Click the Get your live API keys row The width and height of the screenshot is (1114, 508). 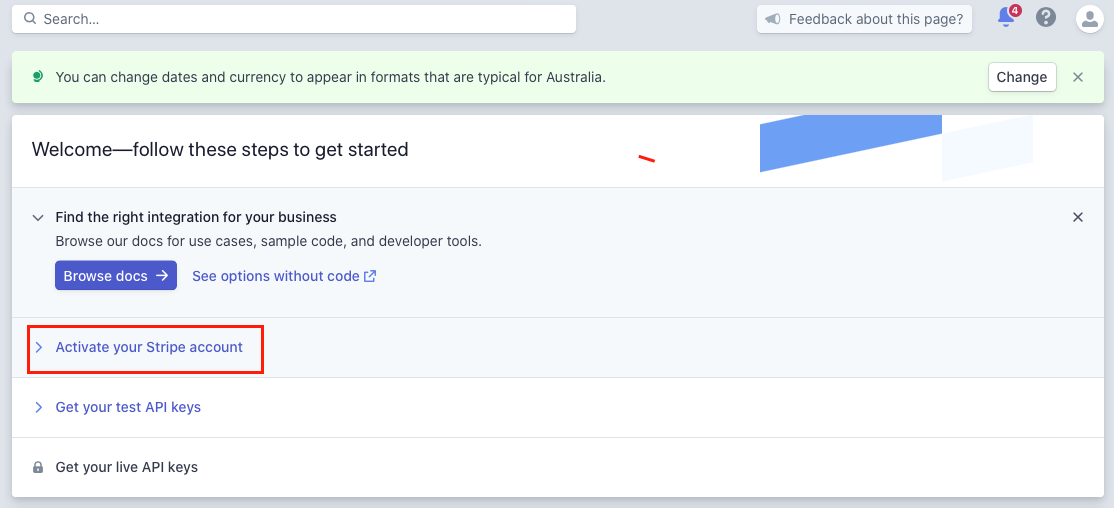coord(557,468)
